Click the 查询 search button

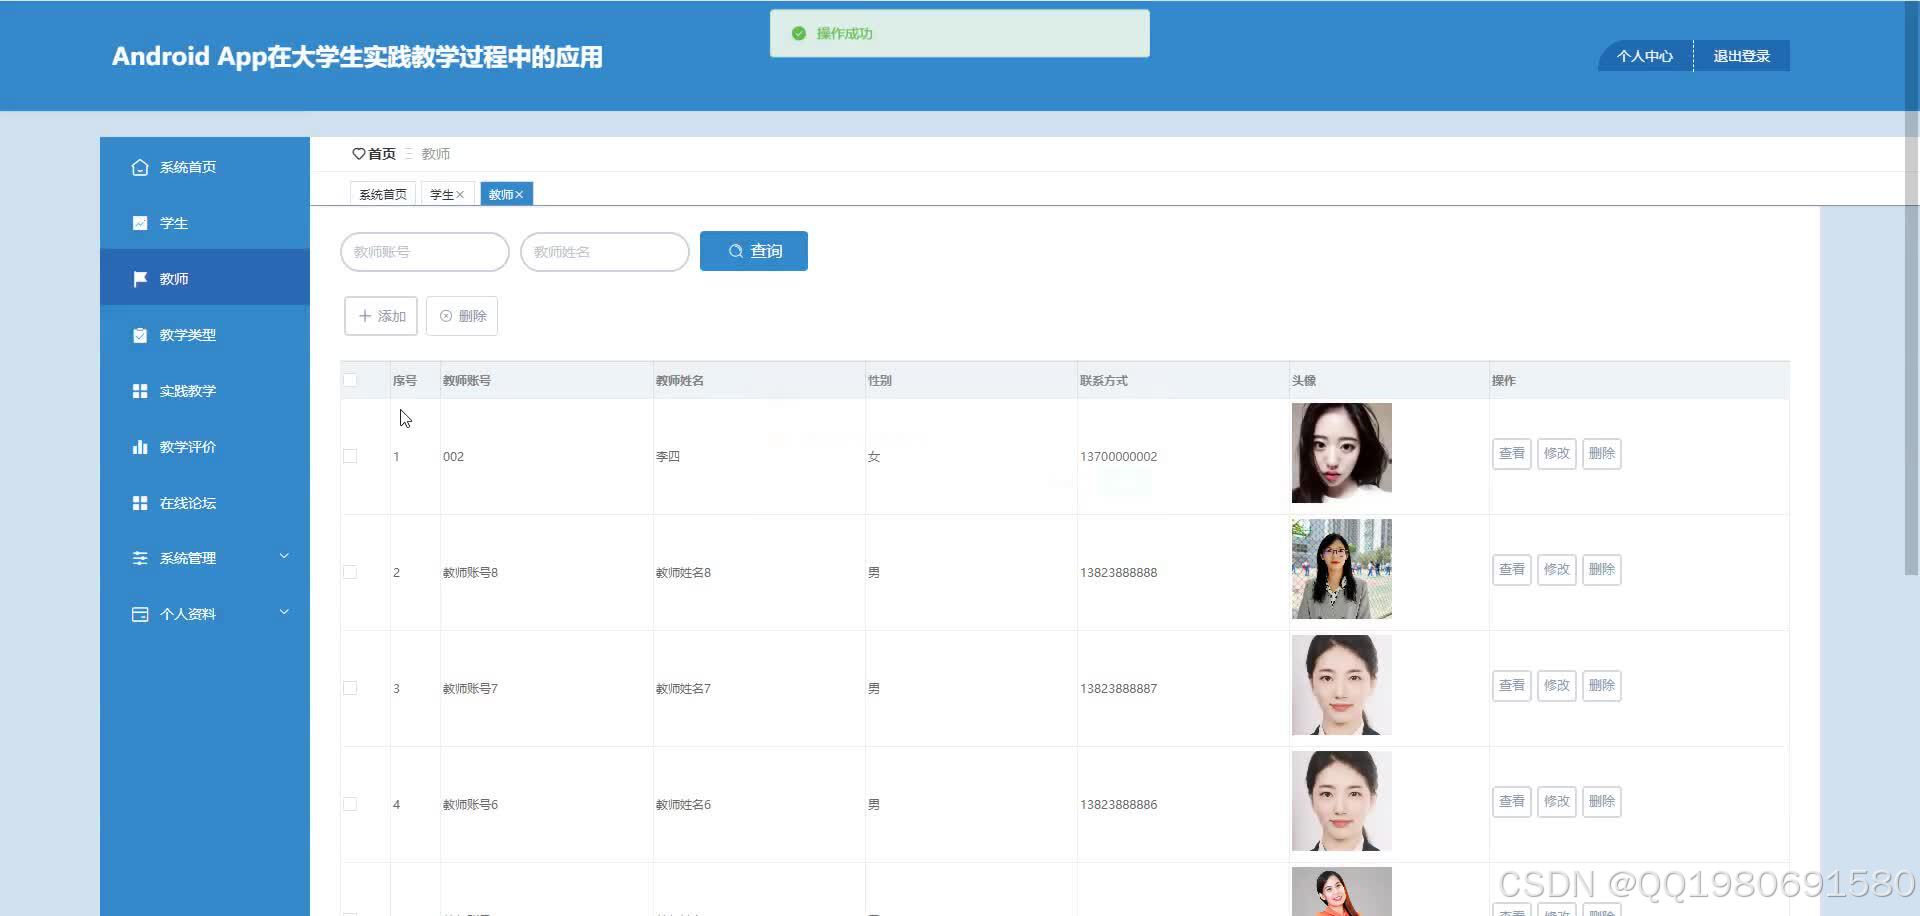click(x=754, y=251)
